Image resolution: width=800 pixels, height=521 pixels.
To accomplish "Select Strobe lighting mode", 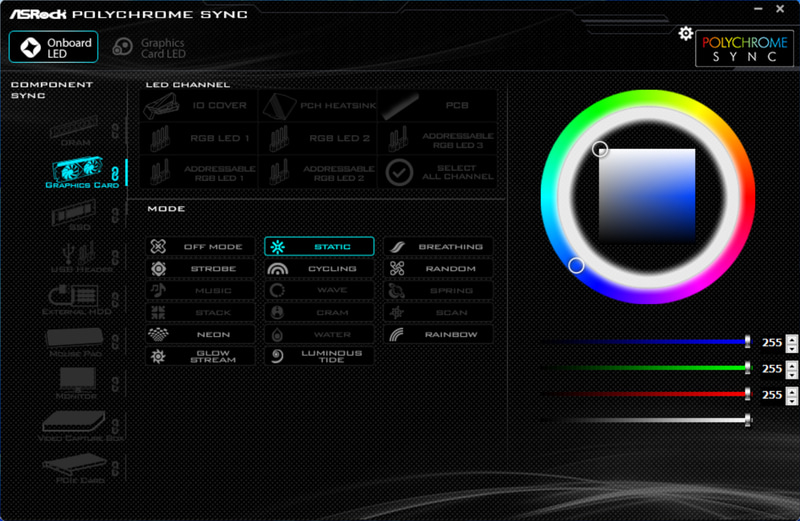I will 200,268.
